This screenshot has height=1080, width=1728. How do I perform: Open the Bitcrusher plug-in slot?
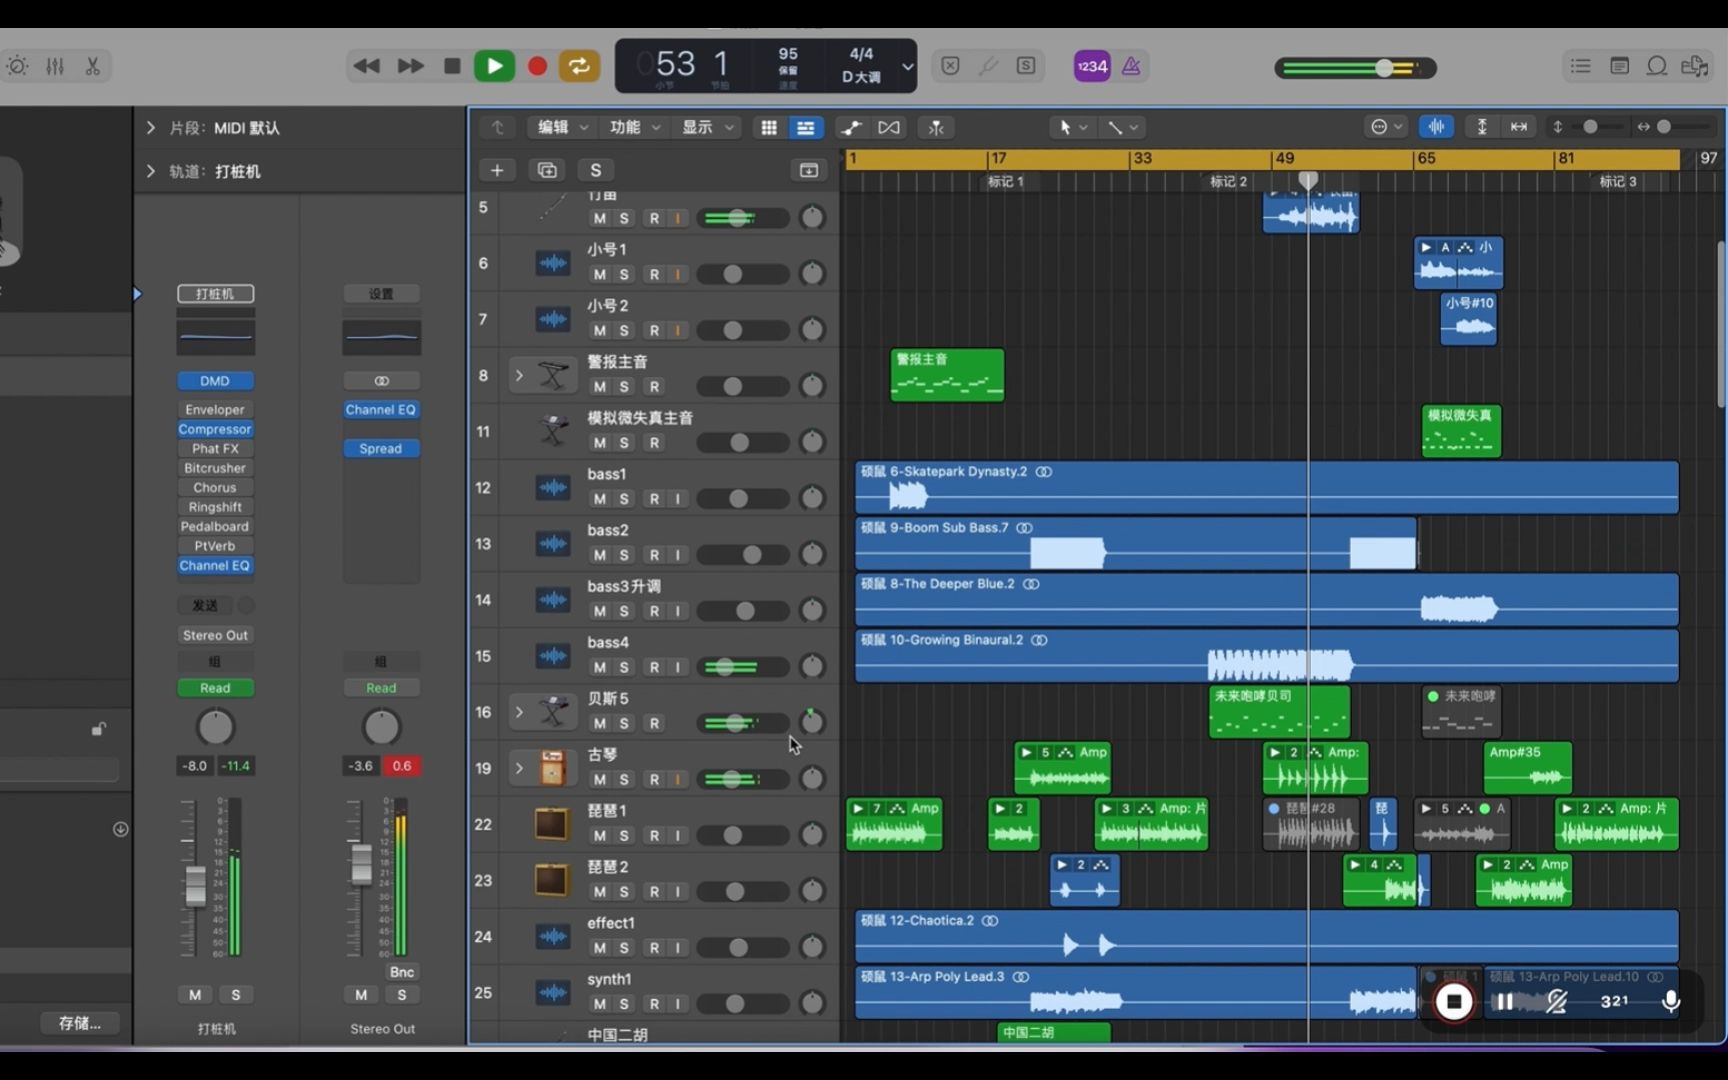click(x=215, y=468)
